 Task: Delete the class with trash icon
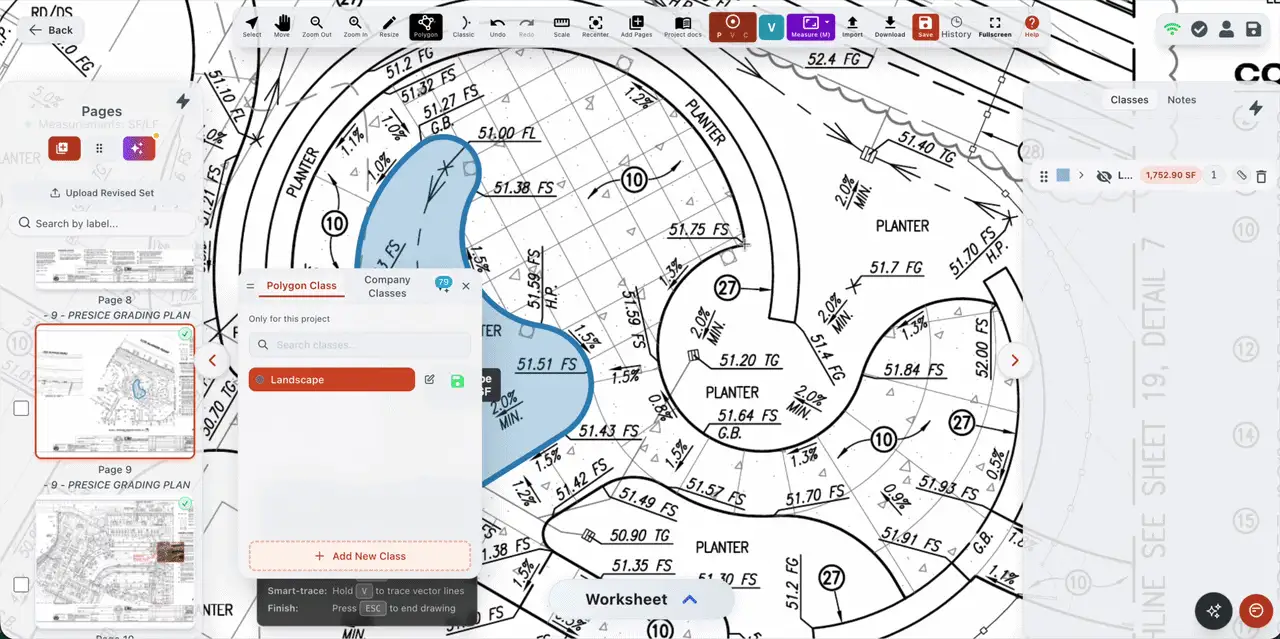(x=1261, y=176)
